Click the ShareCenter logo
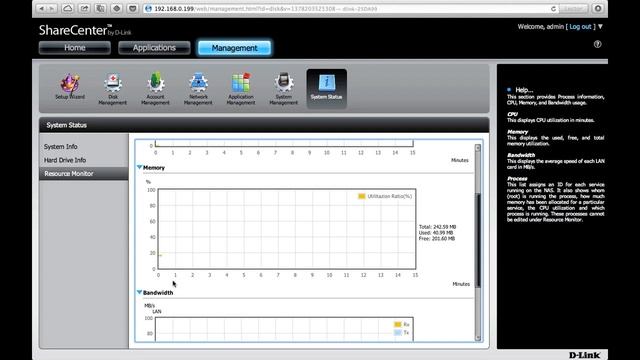640x360 pixels. click(x=85, y=30)
